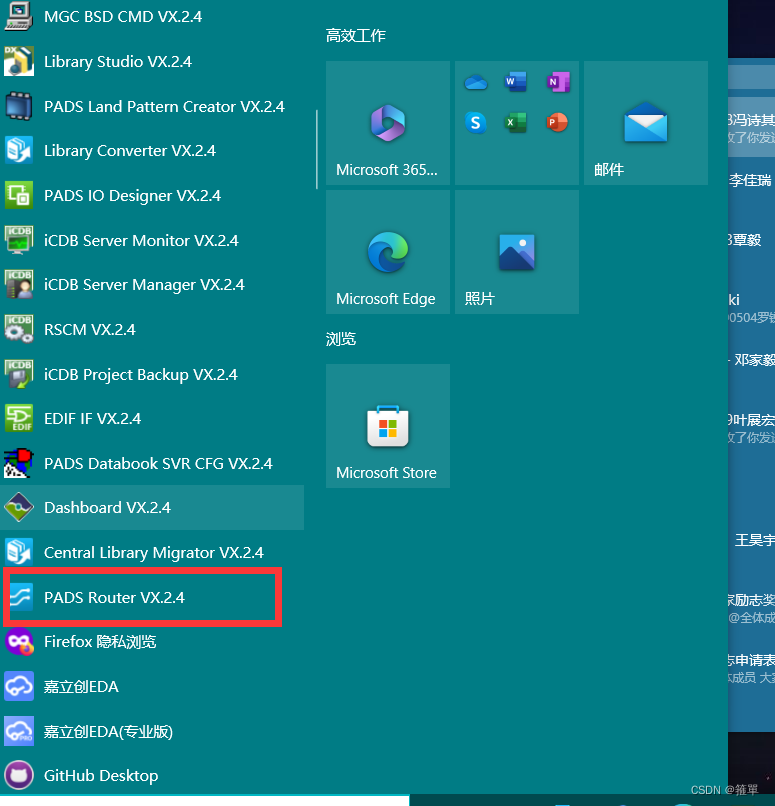The image size is (775, 806).
Task: Open PADS Databook SVR CFG icon
Action: pyautogui.click(x=19, y=463)
